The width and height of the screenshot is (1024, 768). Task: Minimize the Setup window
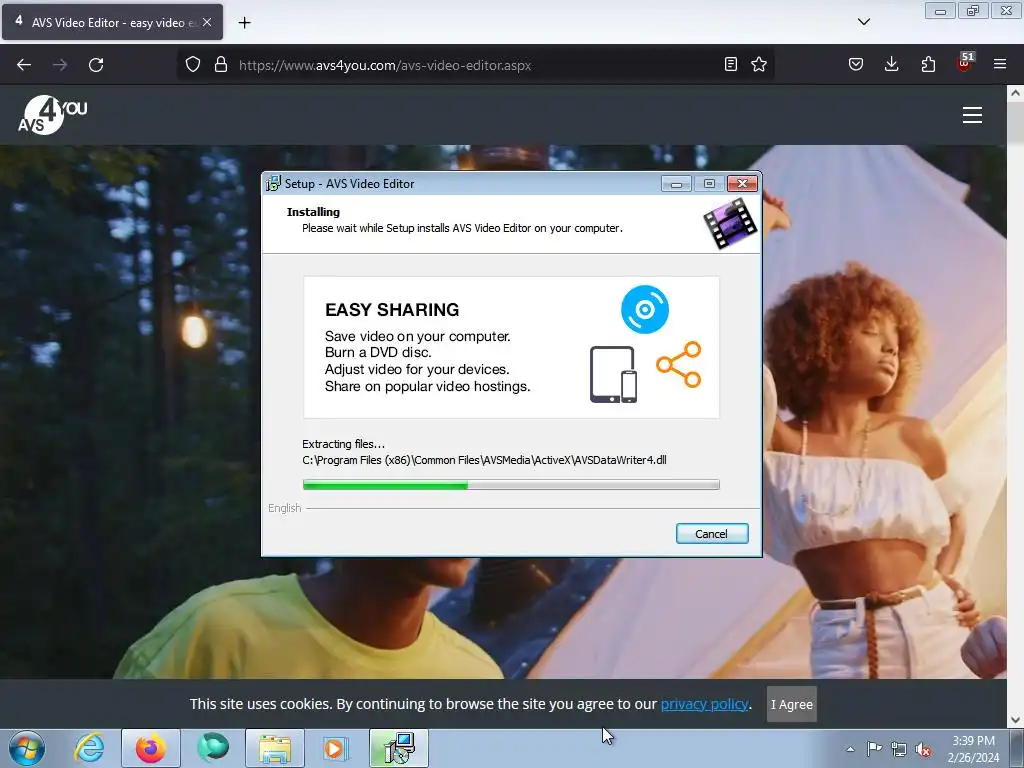point(676,184)
